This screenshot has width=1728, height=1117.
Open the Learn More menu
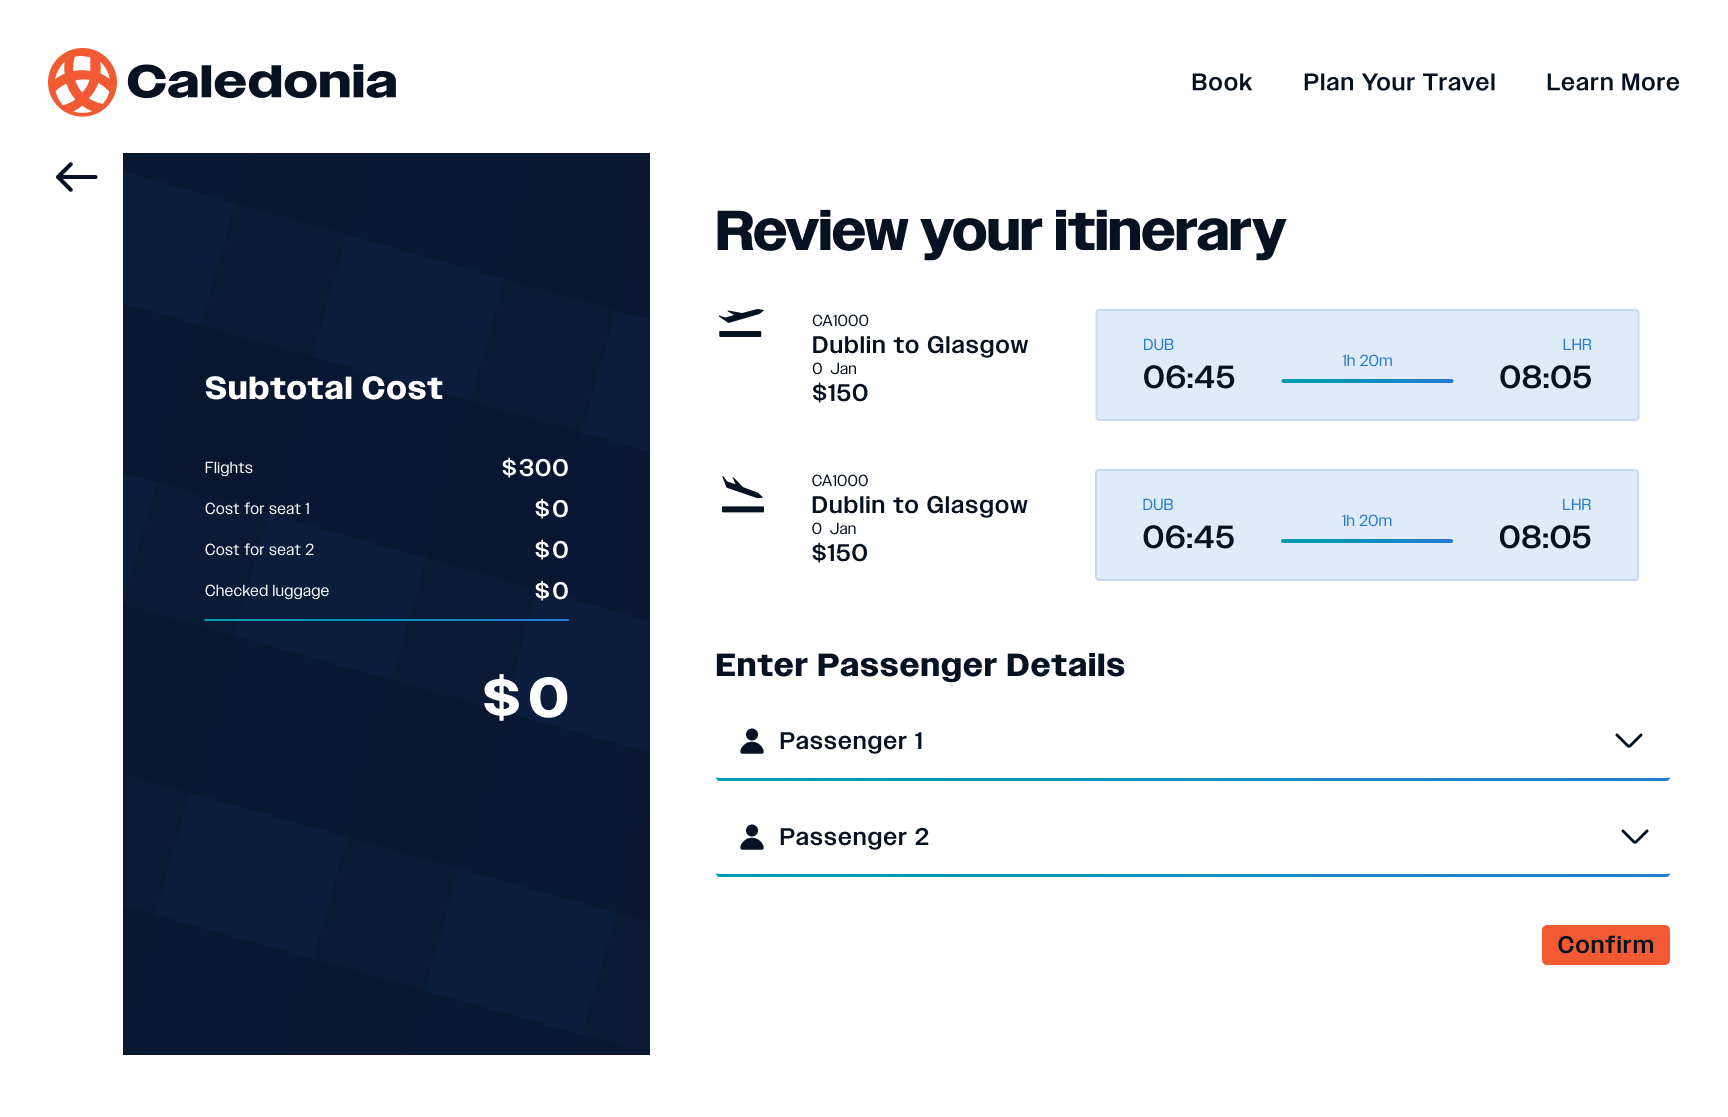pos(1612,82)
